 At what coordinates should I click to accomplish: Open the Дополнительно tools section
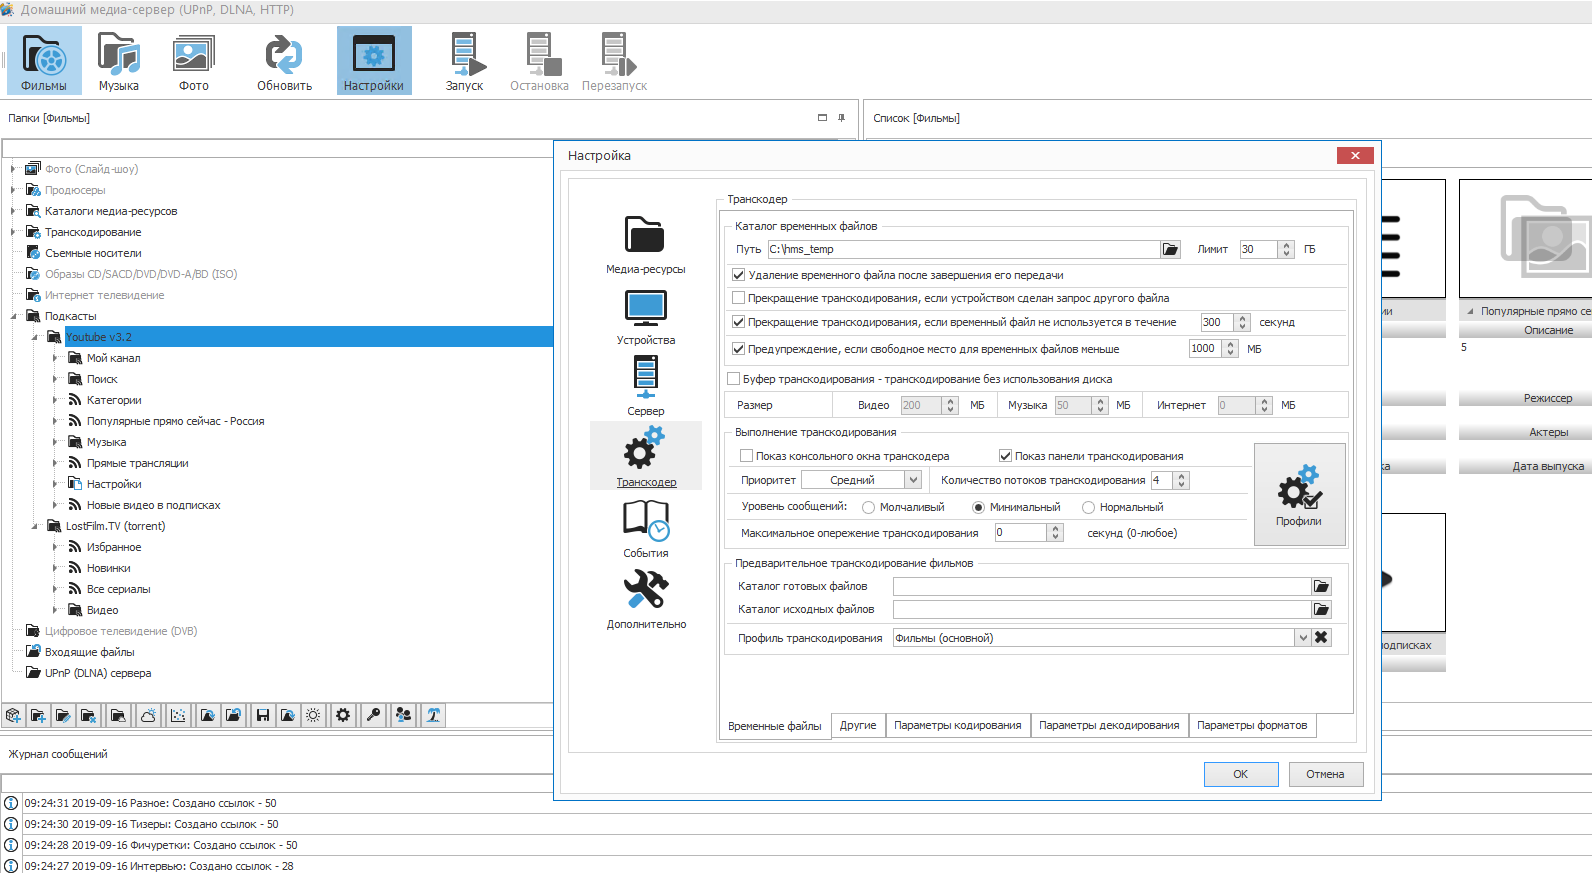click(645, 599)
